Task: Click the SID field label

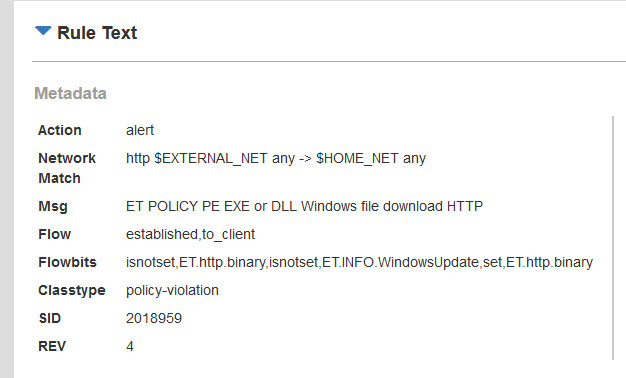Action: pyautogui.click(x=50, y=318)
